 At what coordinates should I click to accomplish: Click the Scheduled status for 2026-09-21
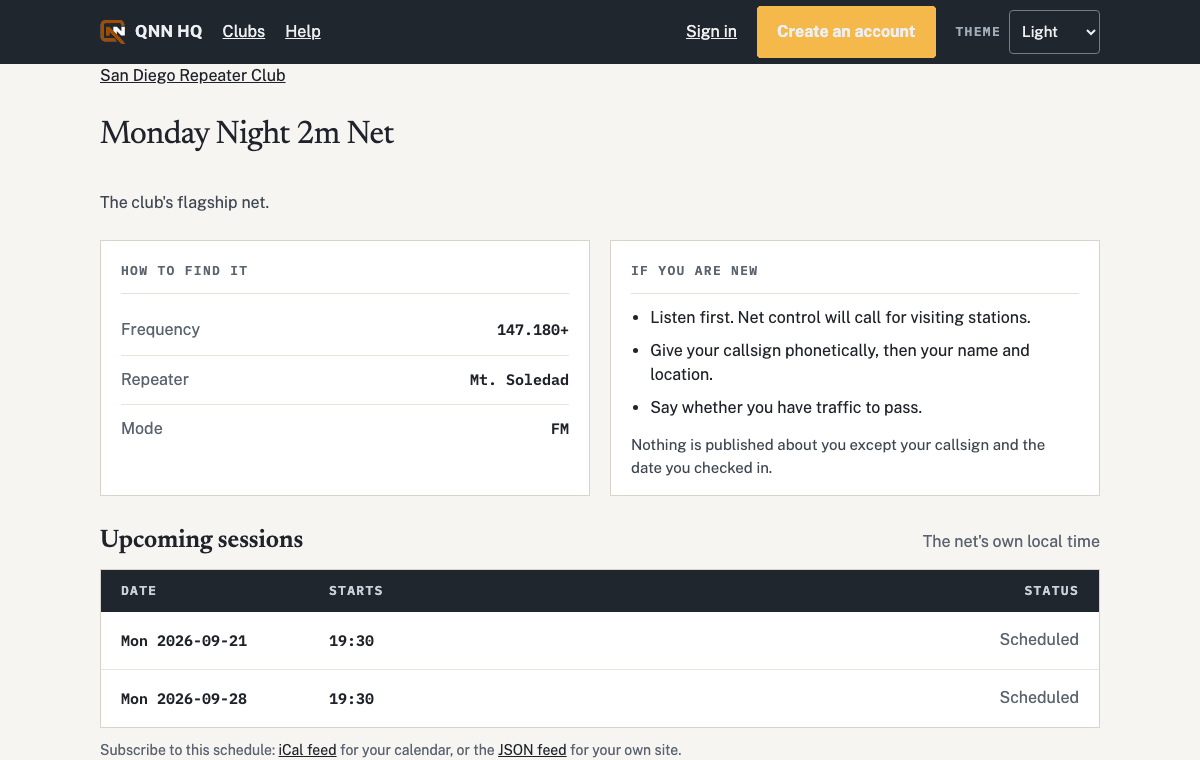tap(1039, 640)
